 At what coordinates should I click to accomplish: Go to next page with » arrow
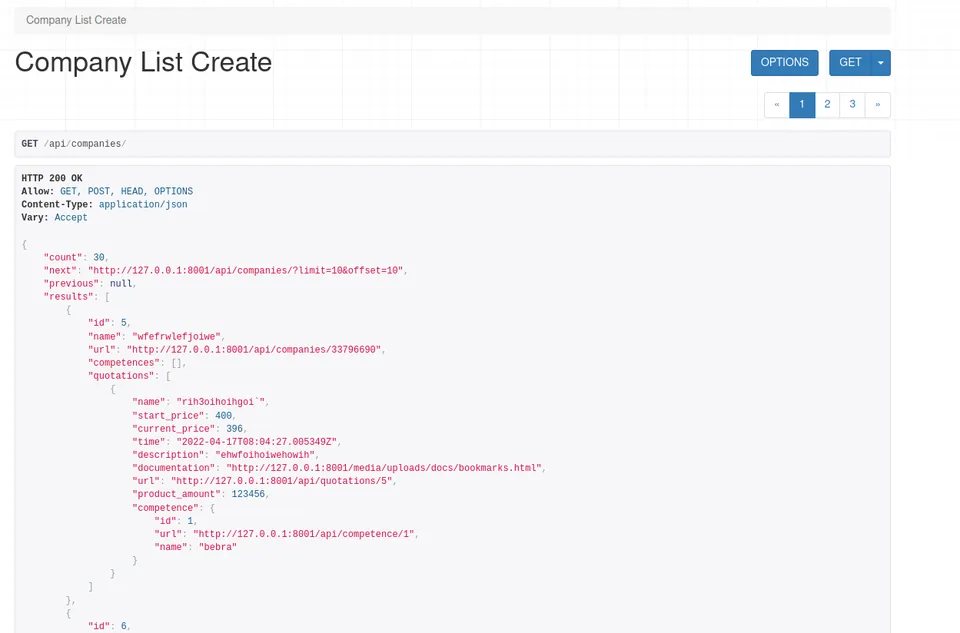[x=877, y=105]
